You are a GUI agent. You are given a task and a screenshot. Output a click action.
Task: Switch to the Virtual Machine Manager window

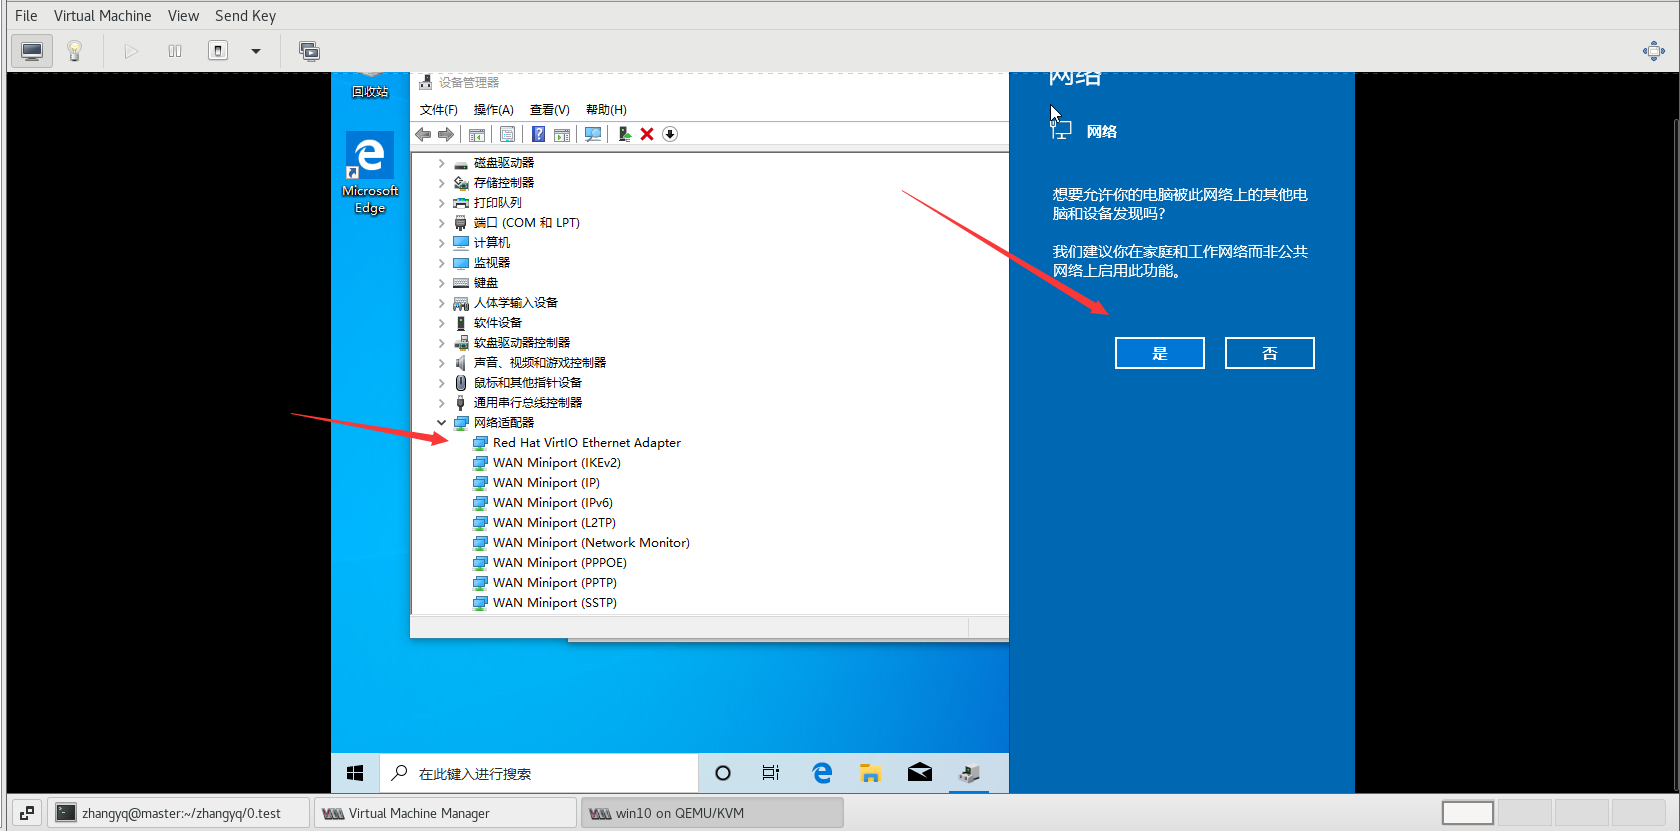click(x=446, y=813)
